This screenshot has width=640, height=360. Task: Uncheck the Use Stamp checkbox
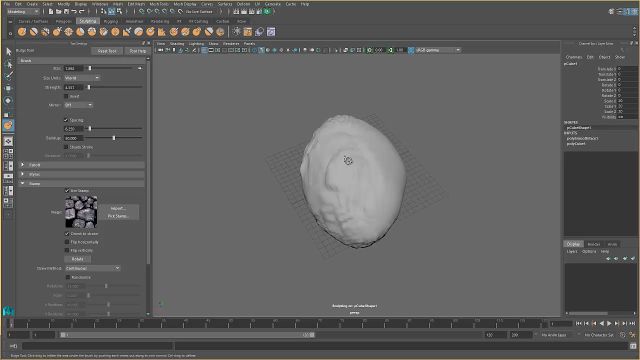[67, 191]
